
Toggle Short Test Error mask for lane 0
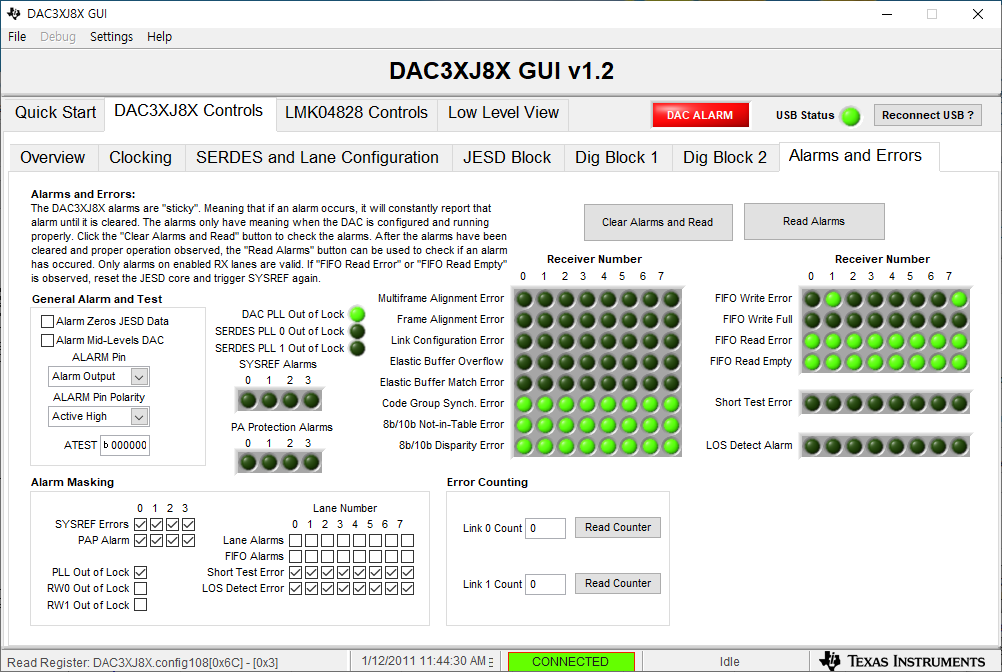pos(295,572)
